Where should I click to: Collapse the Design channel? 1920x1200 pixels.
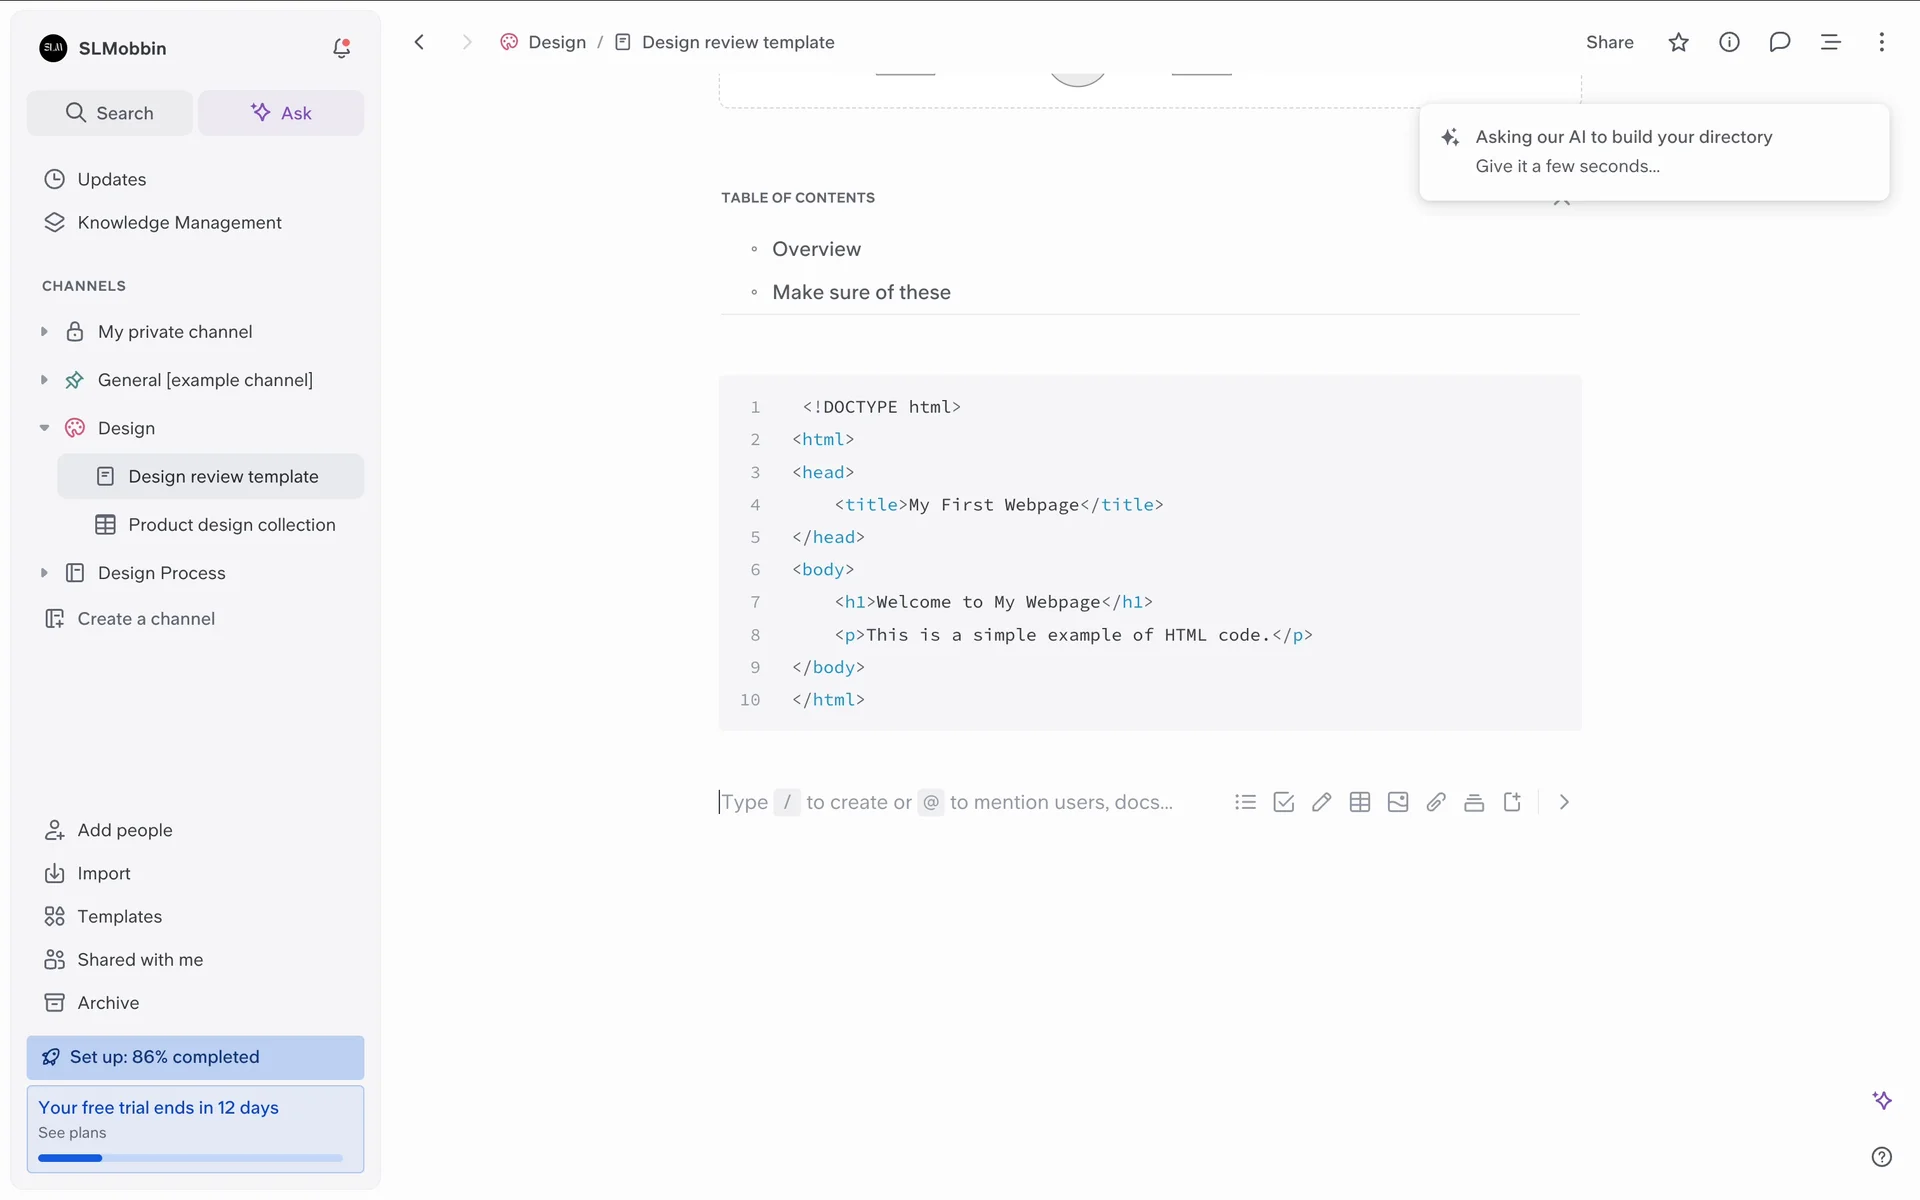(44, 428)
